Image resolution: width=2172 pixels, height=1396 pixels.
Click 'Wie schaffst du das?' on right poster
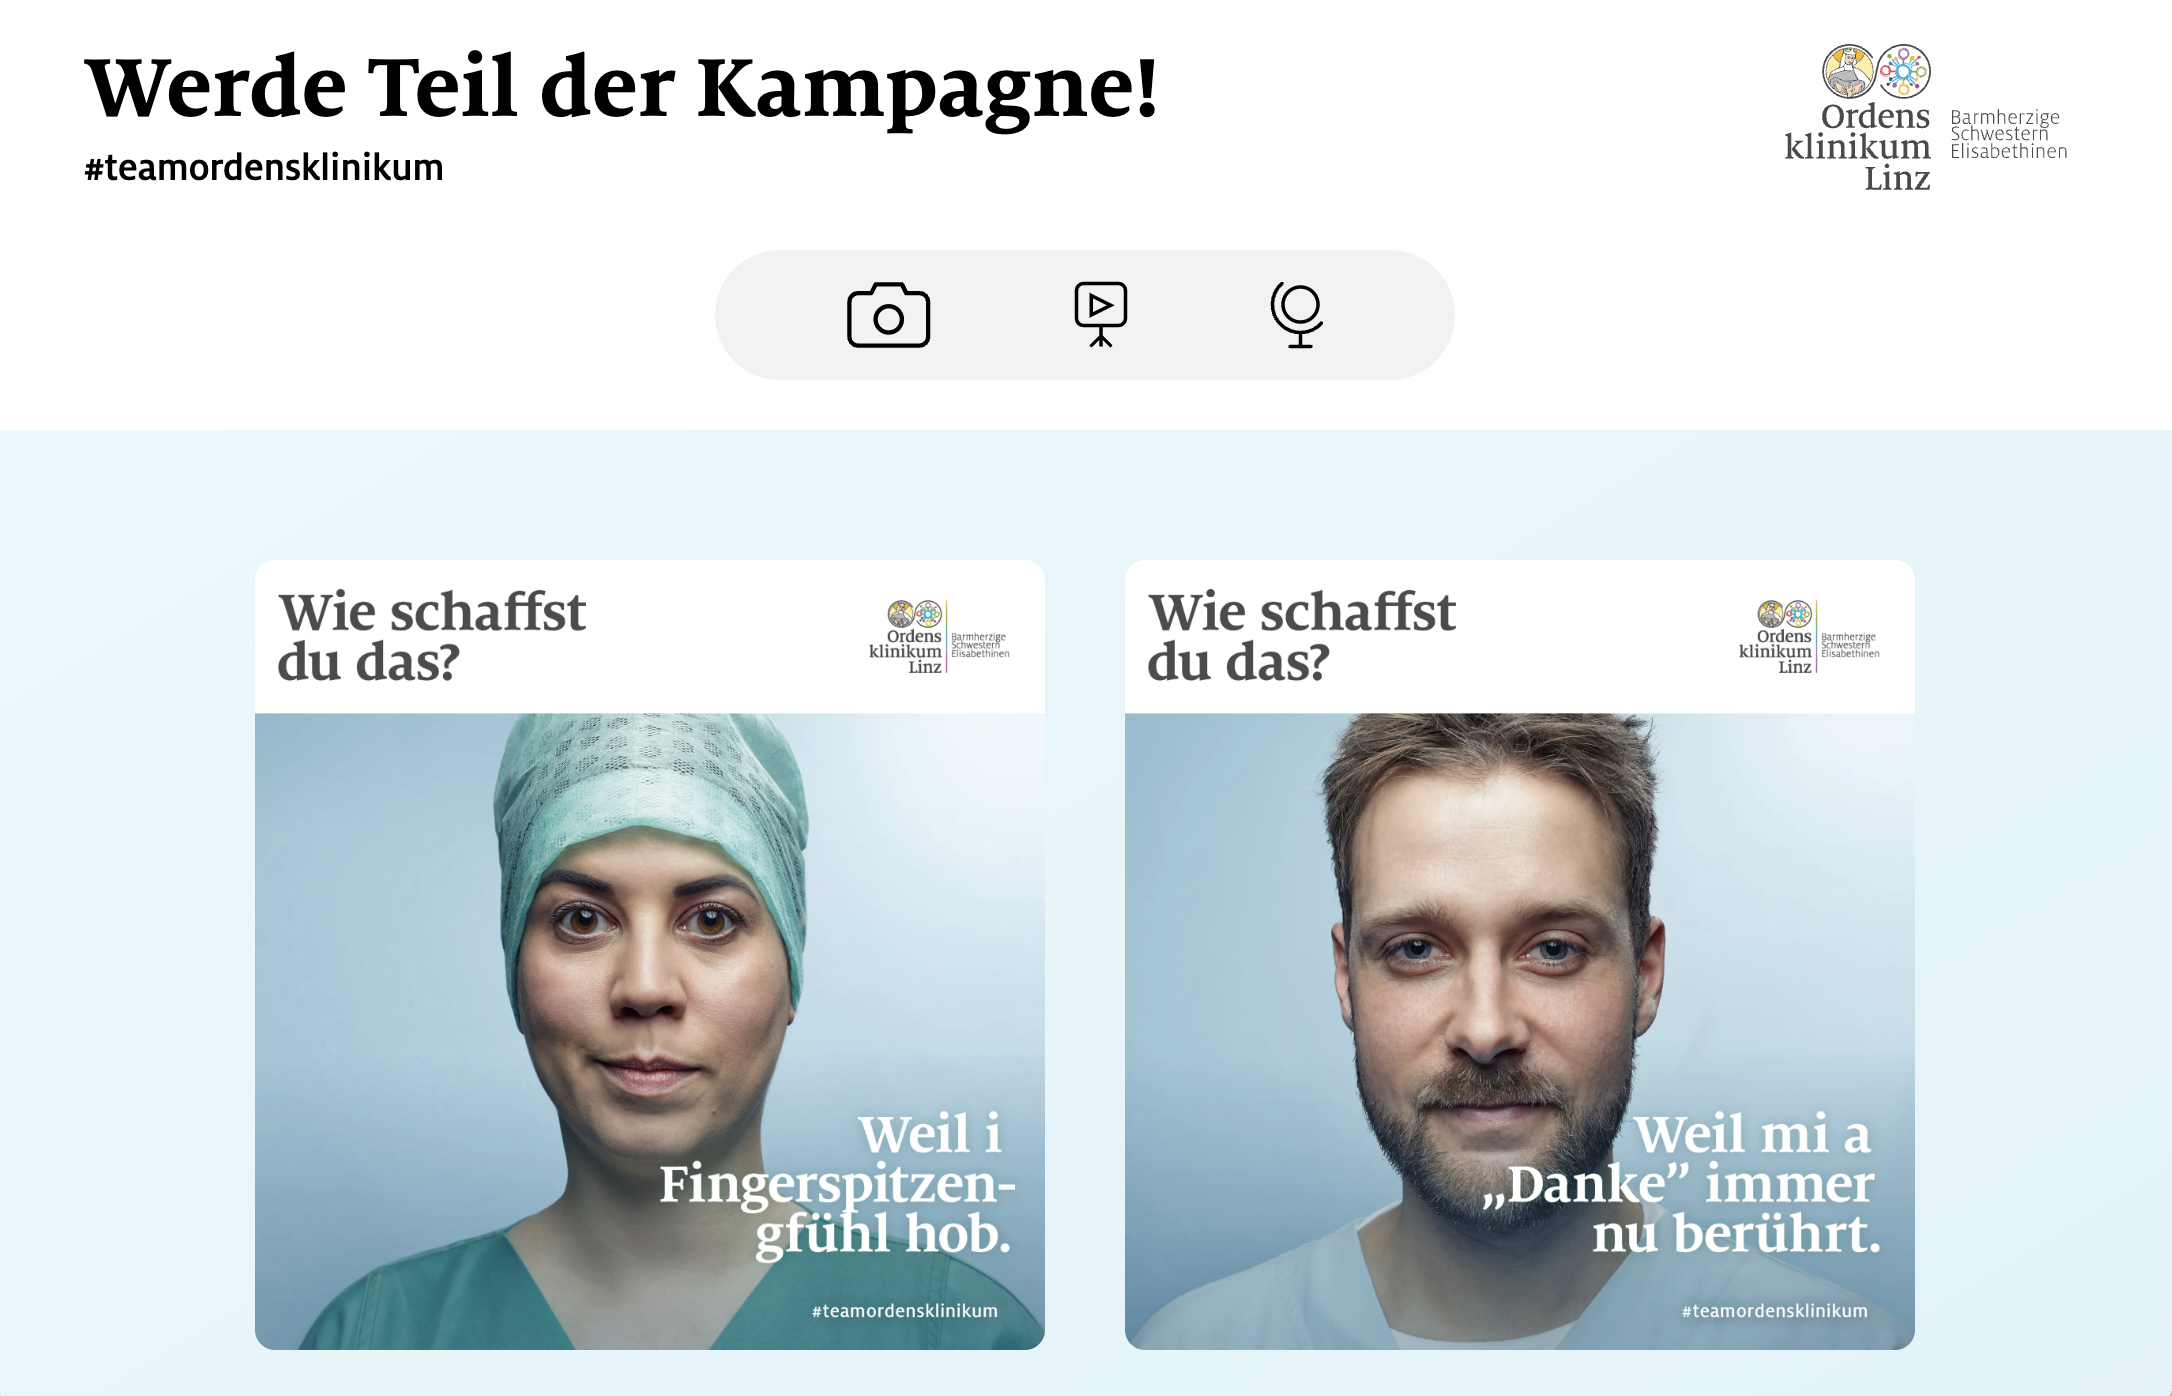(1301, 637)
